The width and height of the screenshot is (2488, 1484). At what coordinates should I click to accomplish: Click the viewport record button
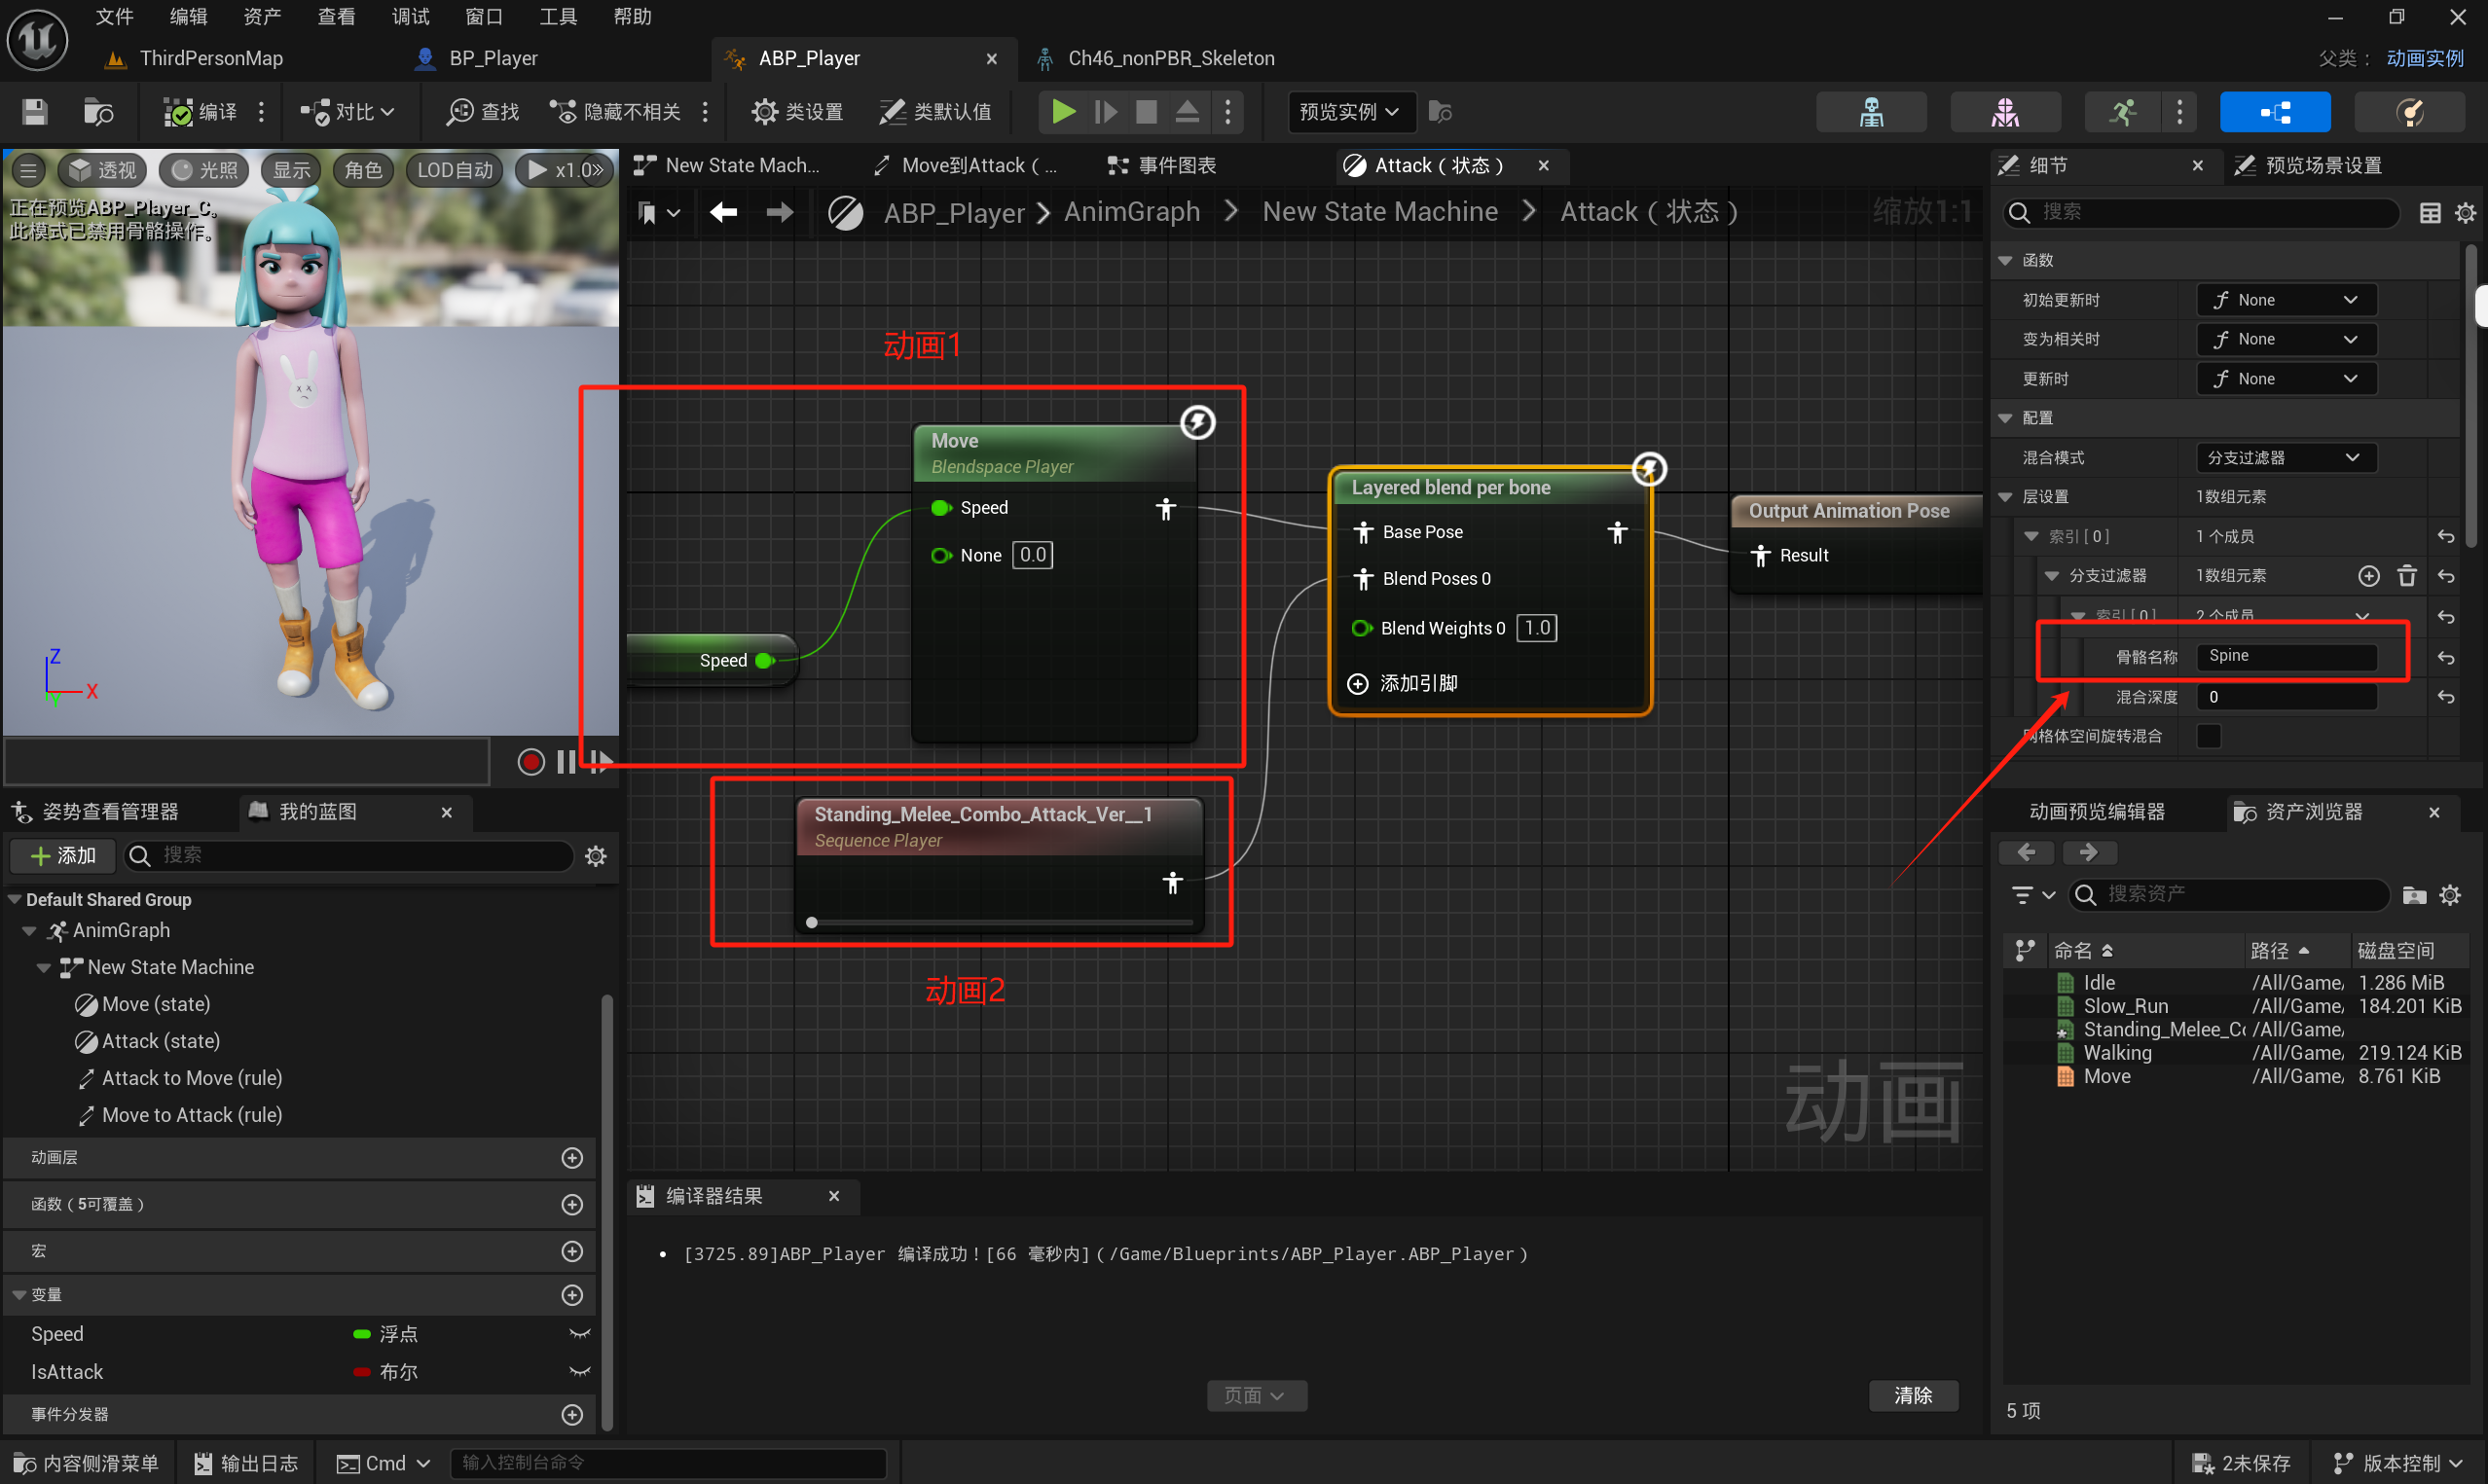pos(531,762)
